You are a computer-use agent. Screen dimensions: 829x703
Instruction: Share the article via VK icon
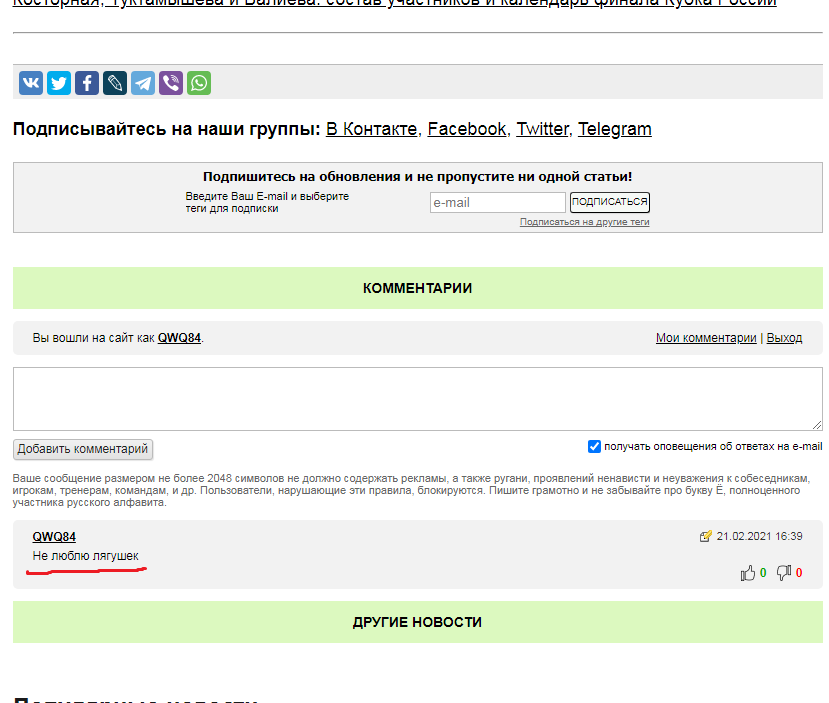point(31,83)
